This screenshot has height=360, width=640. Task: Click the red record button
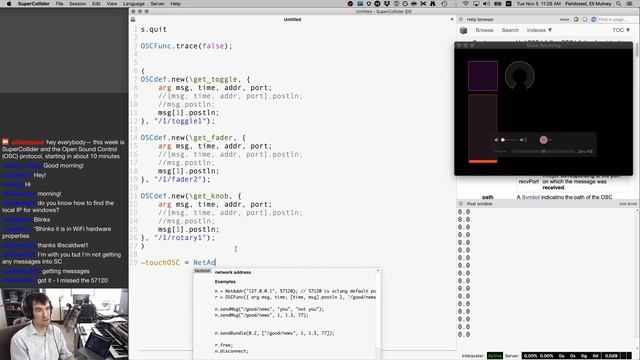543,140
